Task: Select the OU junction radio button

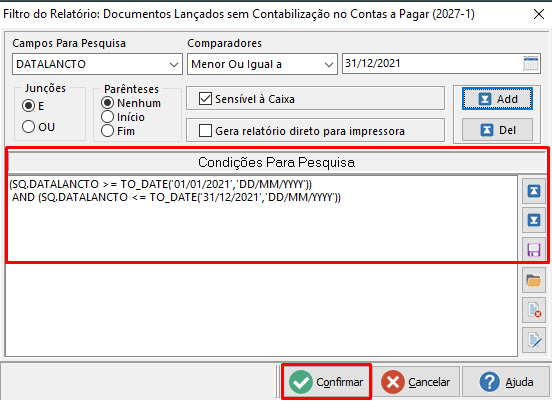Action: click(29, 127)
